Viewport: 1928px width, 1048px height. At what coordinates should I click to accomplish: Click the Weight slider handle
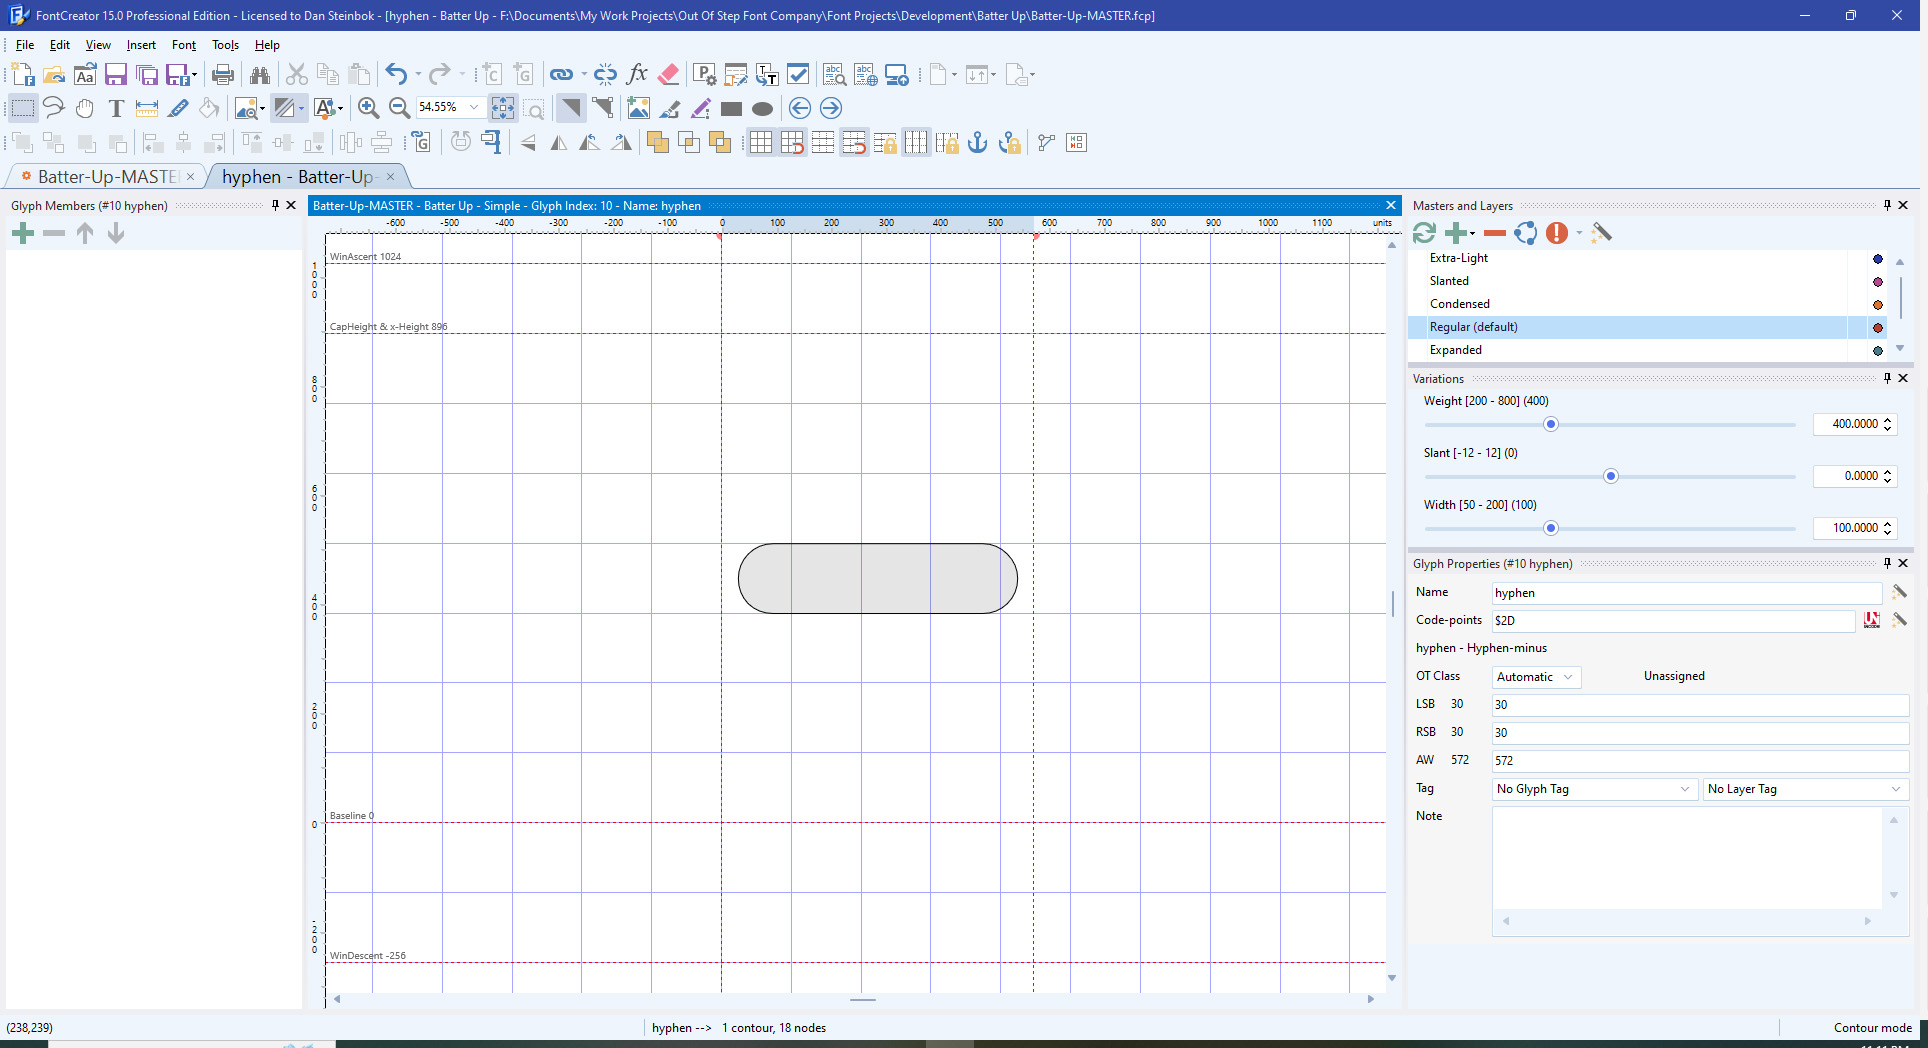pyautogui.click(x=1551, y=425)
